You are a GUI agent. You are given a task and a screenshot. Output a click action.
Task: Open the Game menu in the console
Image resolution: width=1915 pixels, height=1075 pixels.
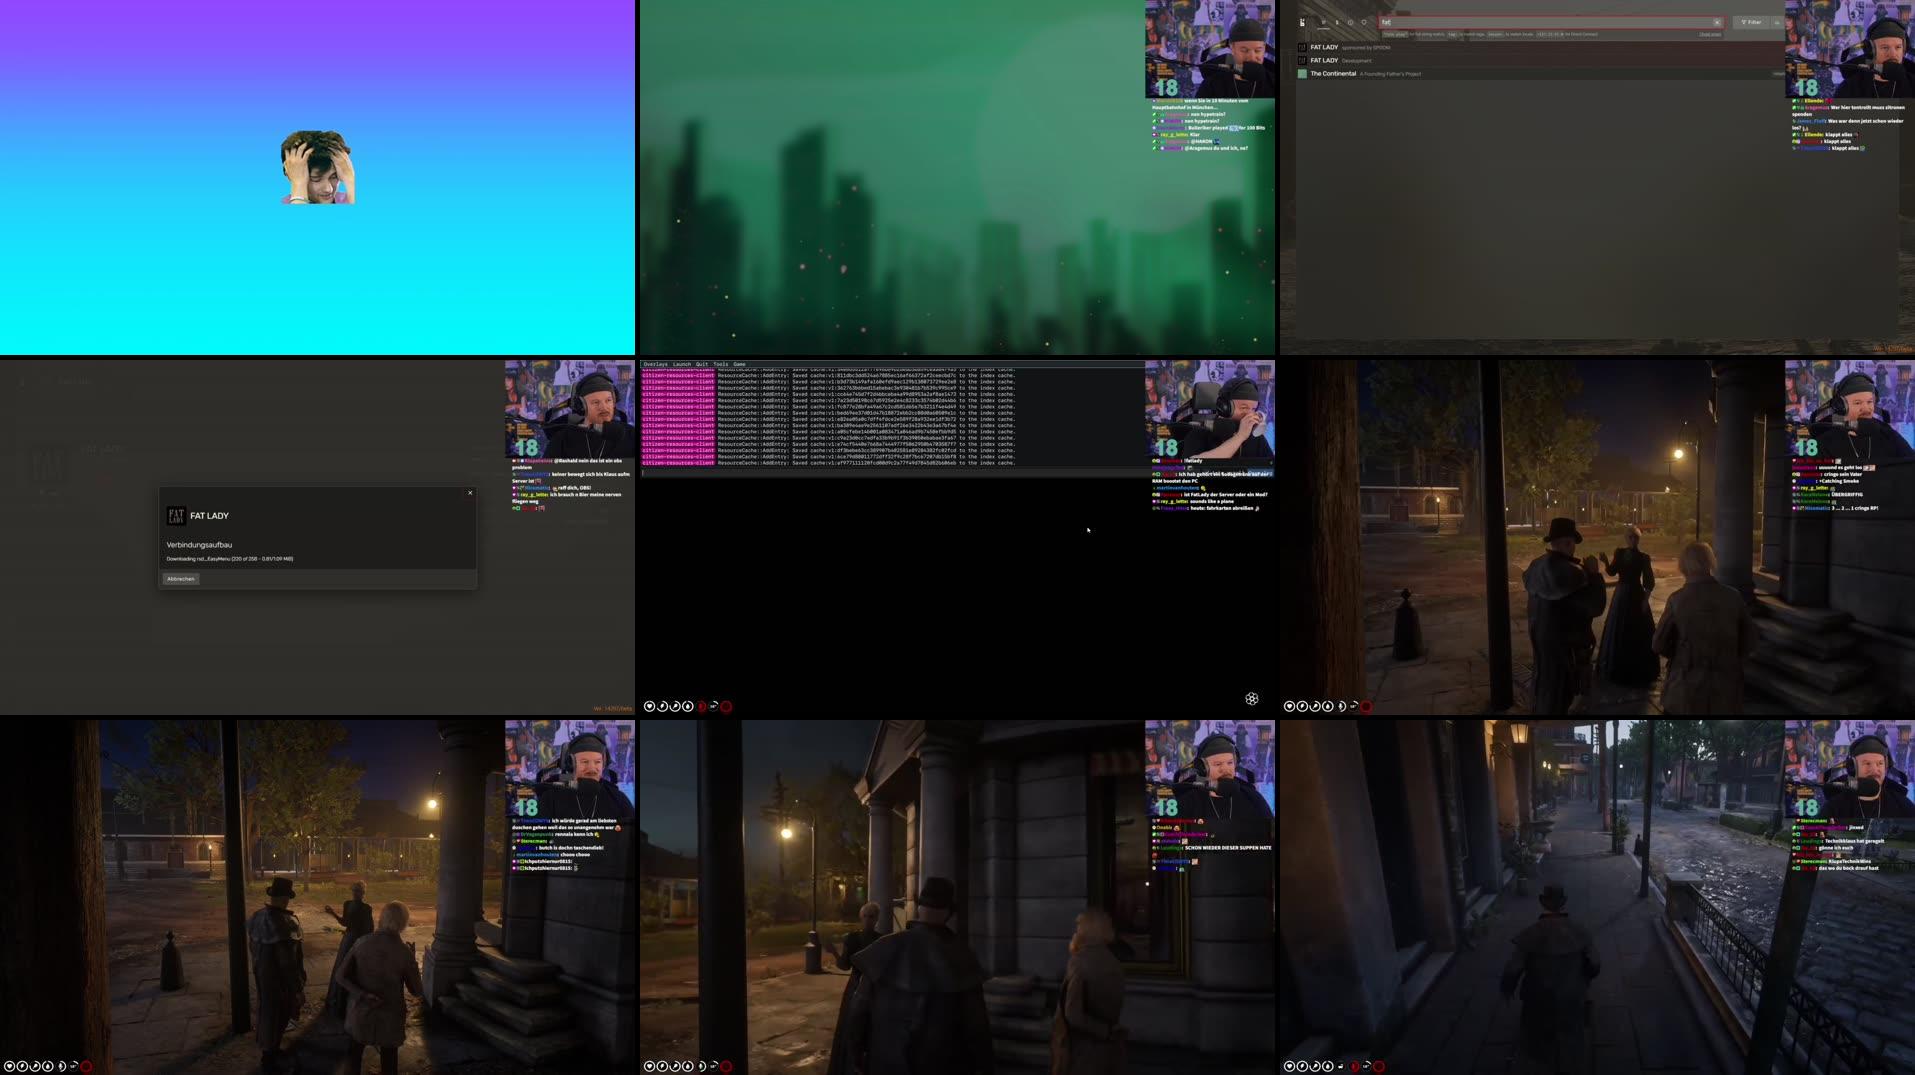(x=739, y=364)
